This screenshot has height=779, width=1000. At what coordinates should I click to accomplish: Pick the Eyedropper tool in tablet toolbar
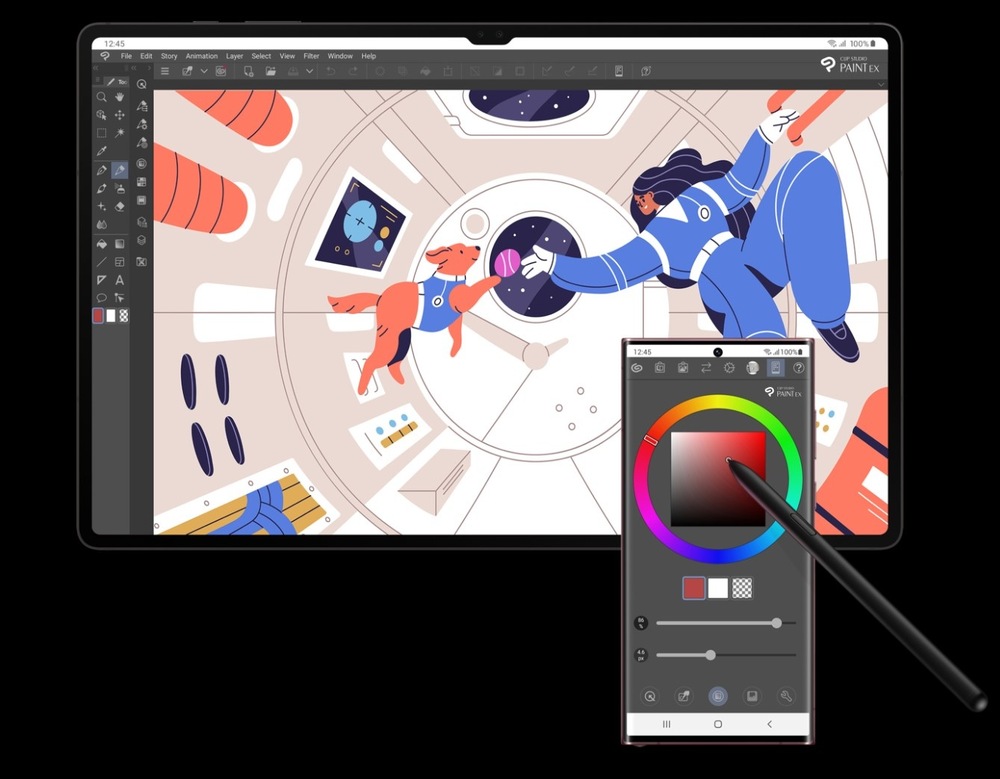coord(101,151)
